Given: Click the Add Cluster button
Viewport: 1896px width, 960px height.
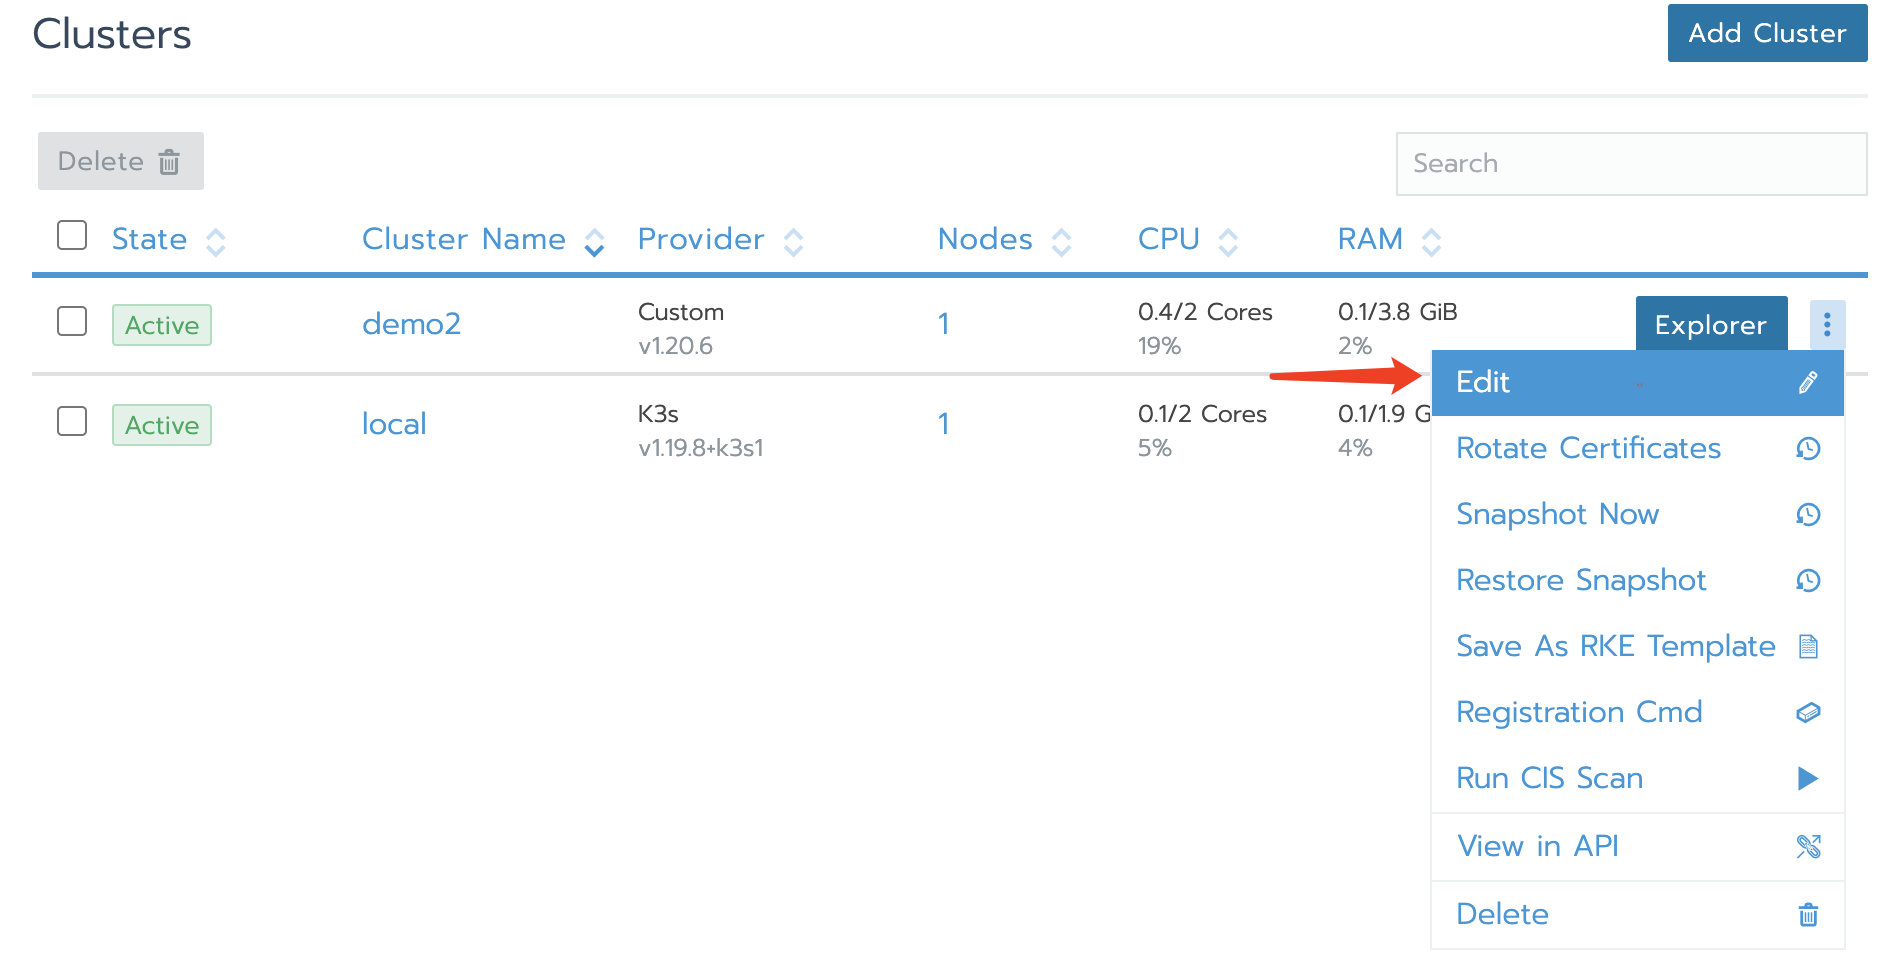Looking at the screenshot, I should (1766, 33).
